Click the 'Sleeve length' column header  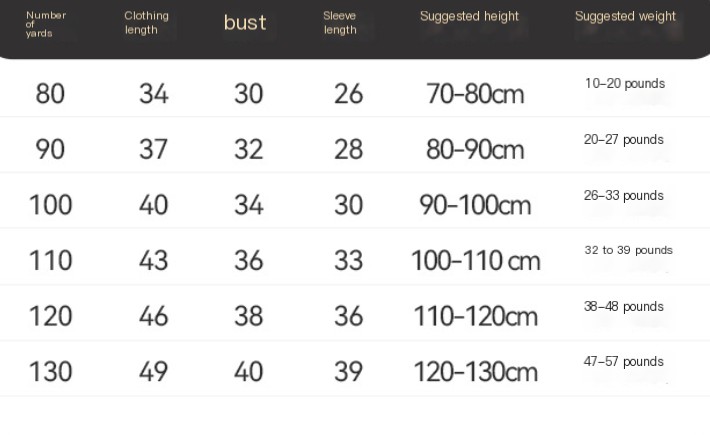tap(340, 23)
